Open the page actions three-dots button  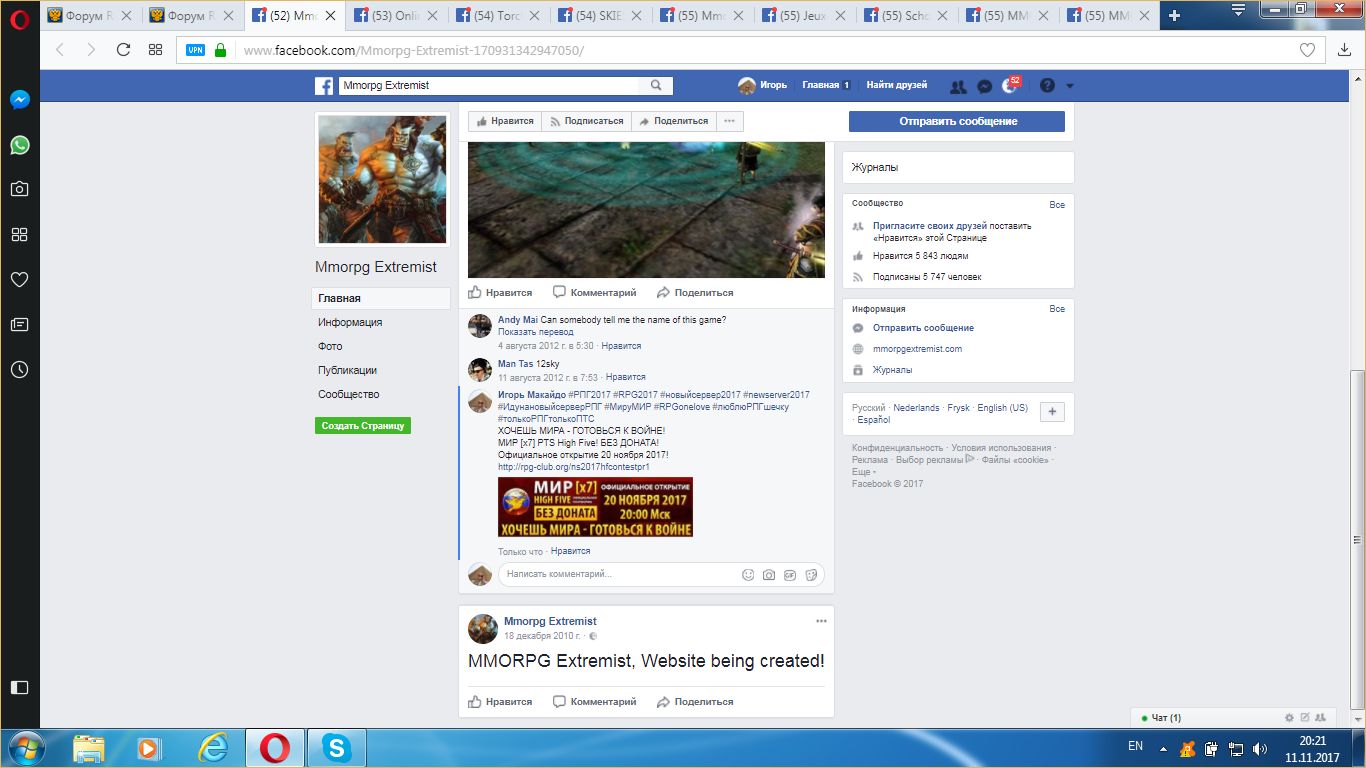coord(730,121)
